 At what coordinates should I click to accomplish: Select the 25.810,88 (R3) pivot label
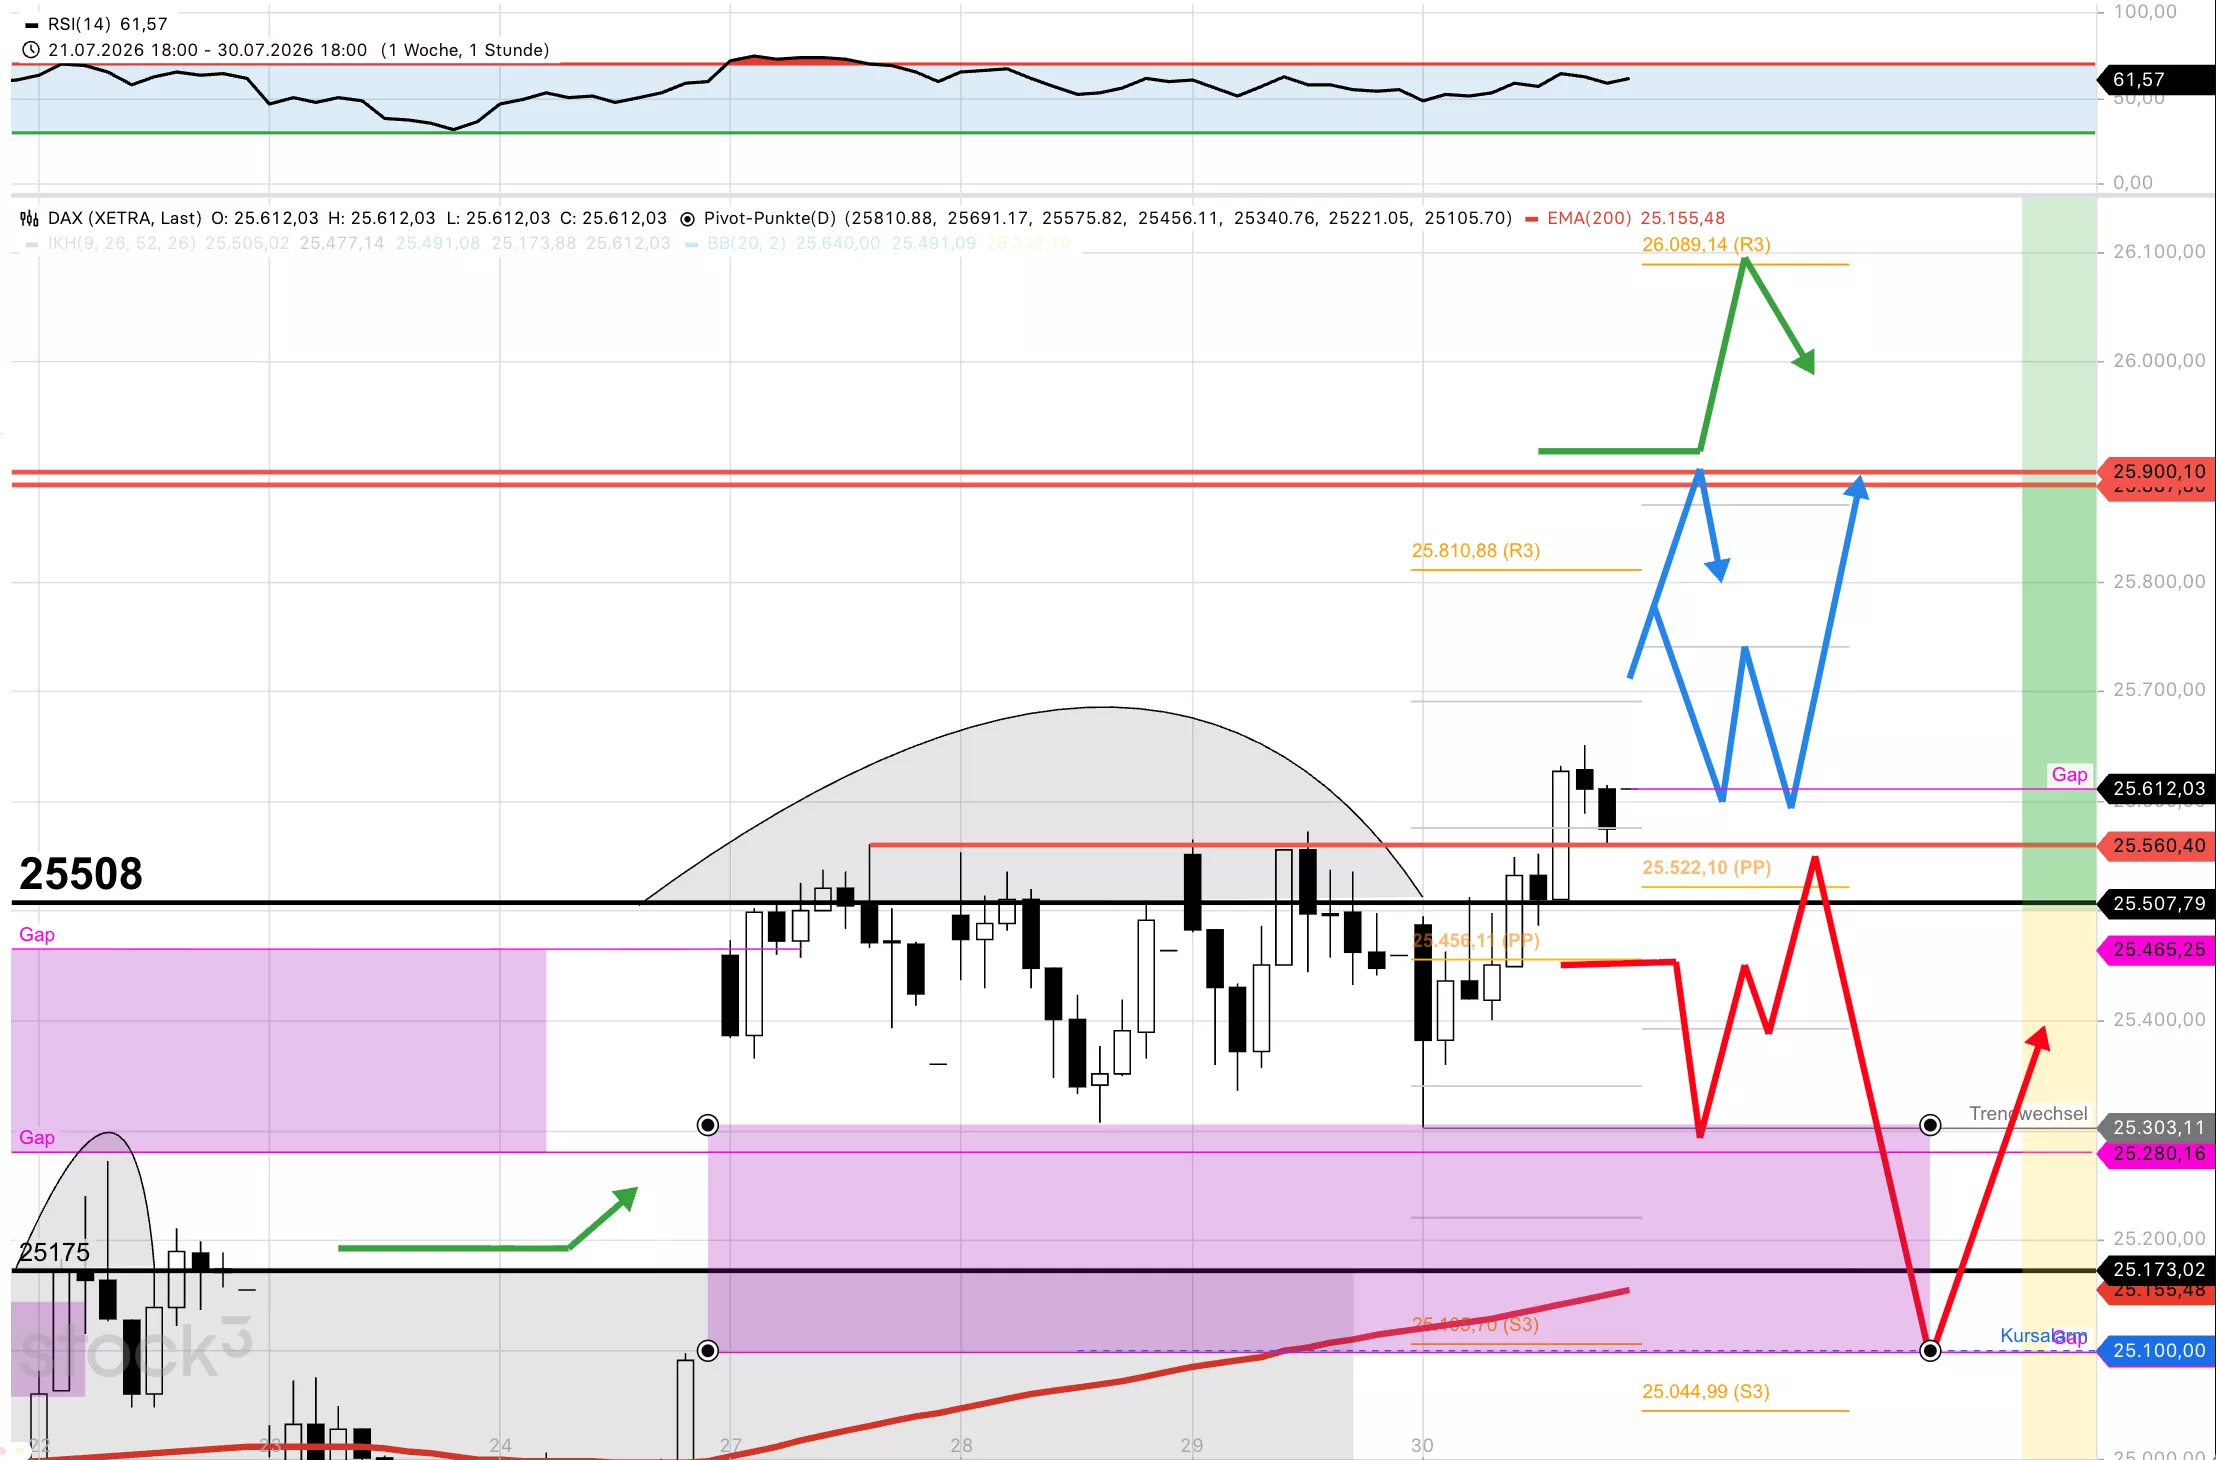tap(1476, 550)
